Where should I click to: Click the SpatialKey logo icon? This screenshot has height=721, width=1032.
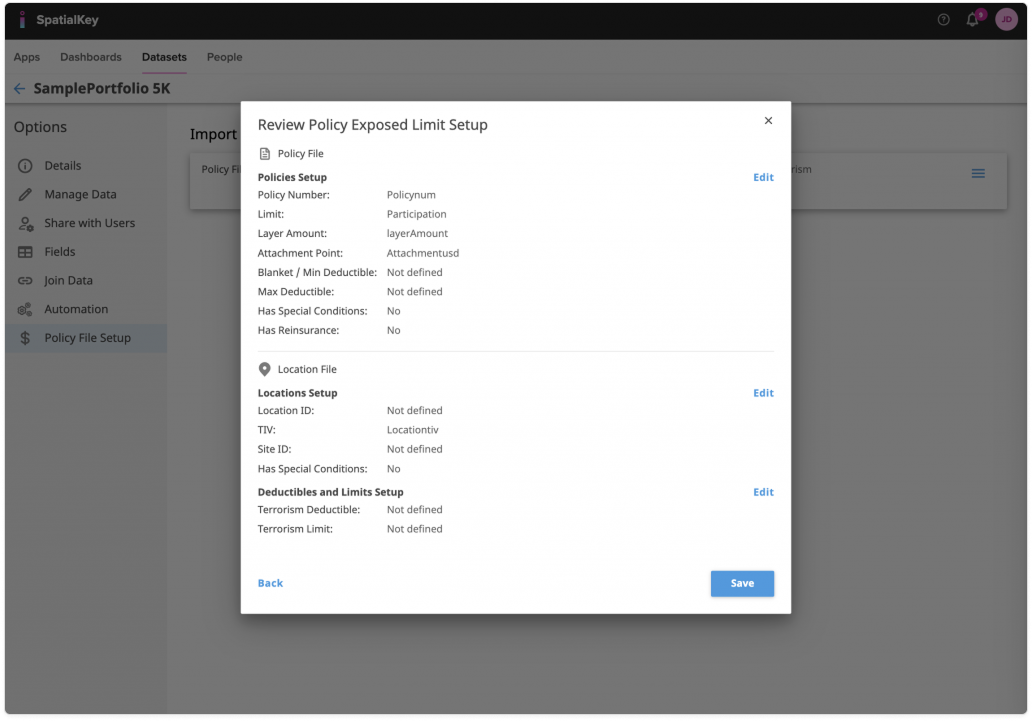click(x=22, y=20)
